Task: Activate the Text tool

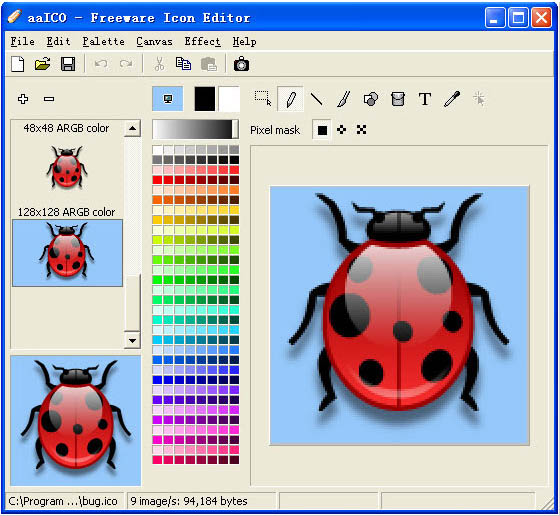Action: pyautogui.click(x=425, y=99)
